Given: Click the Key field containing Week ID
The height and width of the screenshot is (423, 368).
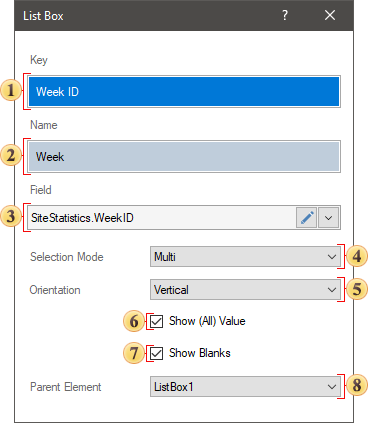Looking at the screenshot, I should pos(184,91).
